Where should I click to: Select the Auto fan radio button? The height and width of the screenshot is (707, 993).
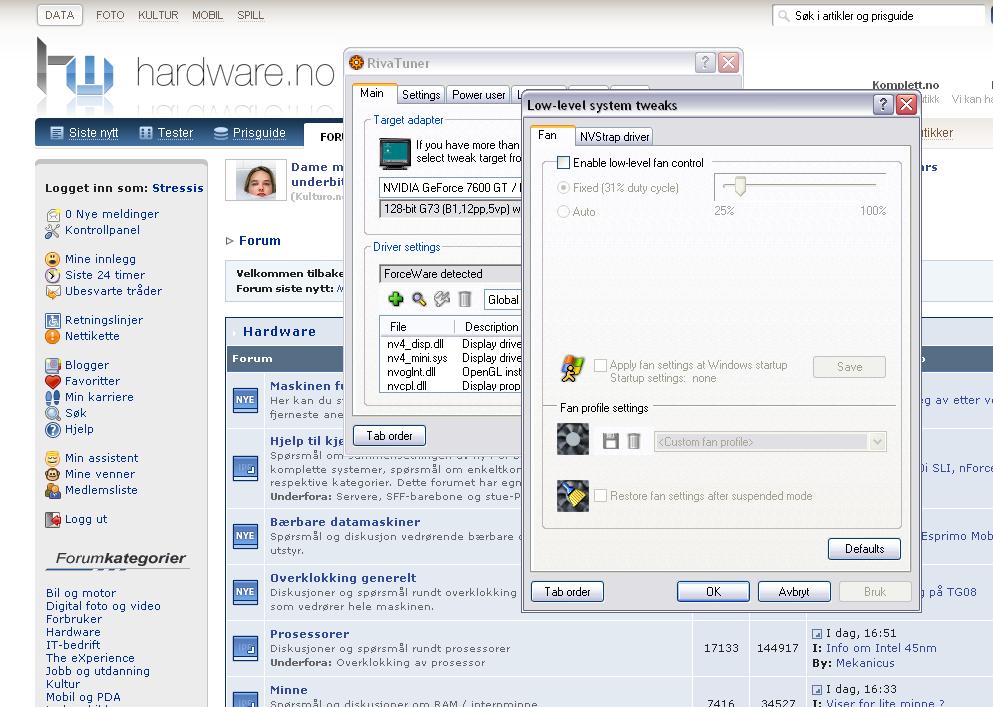[563, 212]
